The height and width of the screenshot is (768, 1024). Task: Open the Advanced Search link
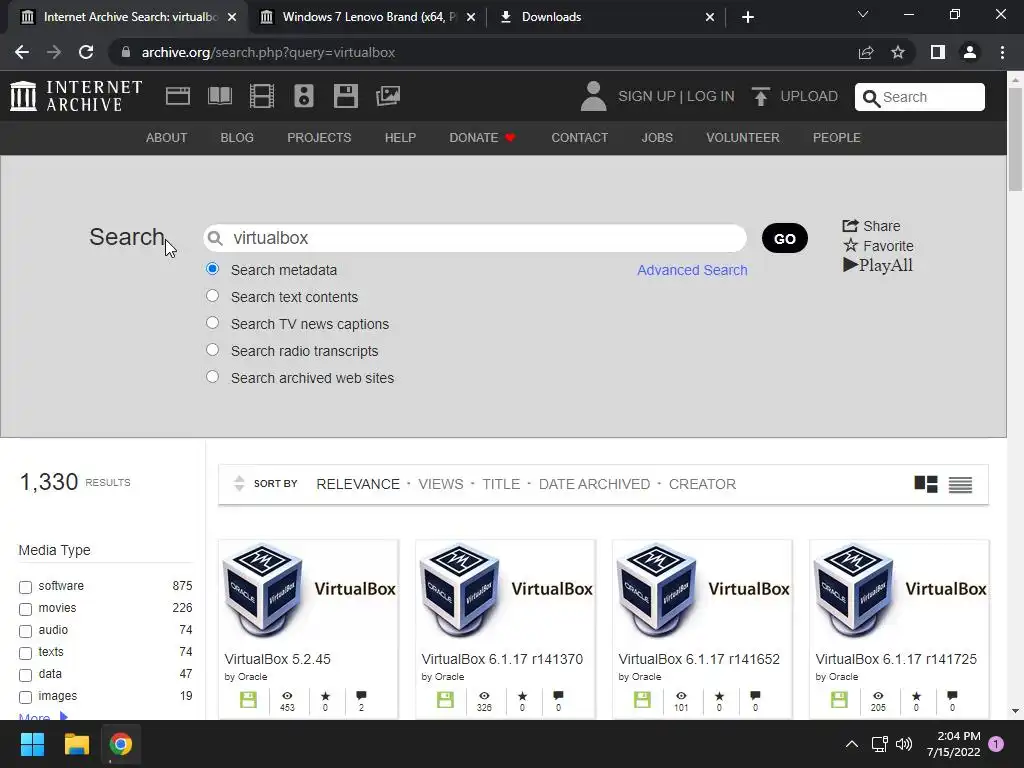click(x=692, y=270)
